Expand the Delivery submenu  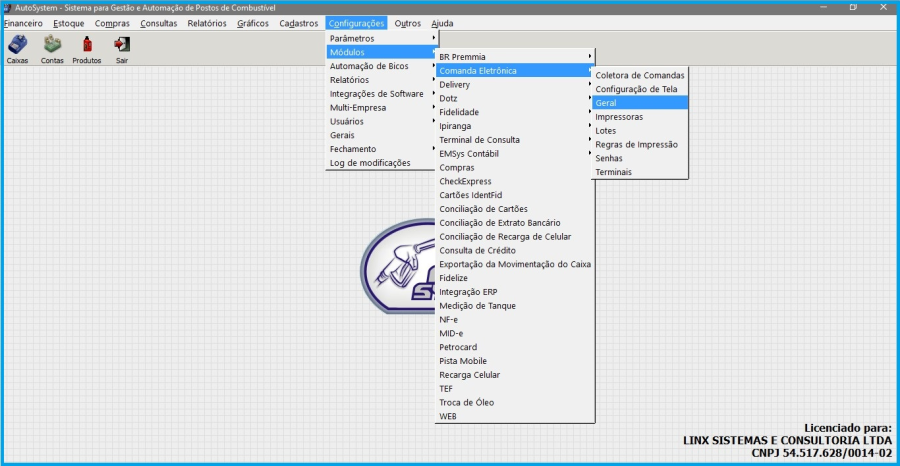click(x=515, y=84)
